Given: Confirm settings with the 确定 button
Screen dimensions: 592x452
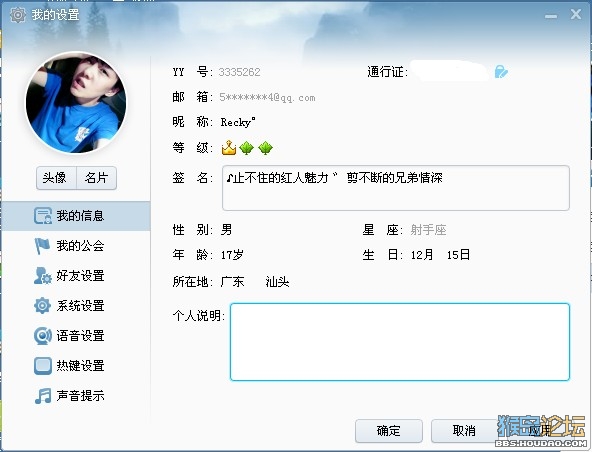Looking at the screenshot, I should (388, 430).
